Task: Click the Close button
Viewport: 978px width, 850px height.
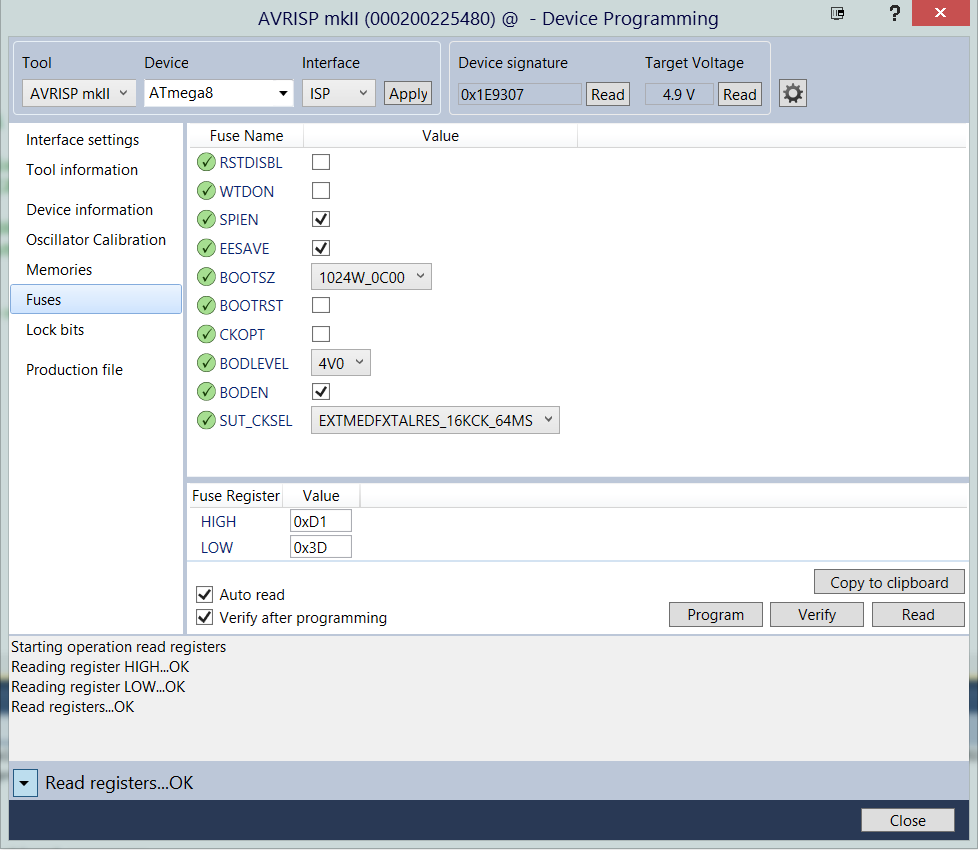Action: pyautogui.click(x=908, y=820)
